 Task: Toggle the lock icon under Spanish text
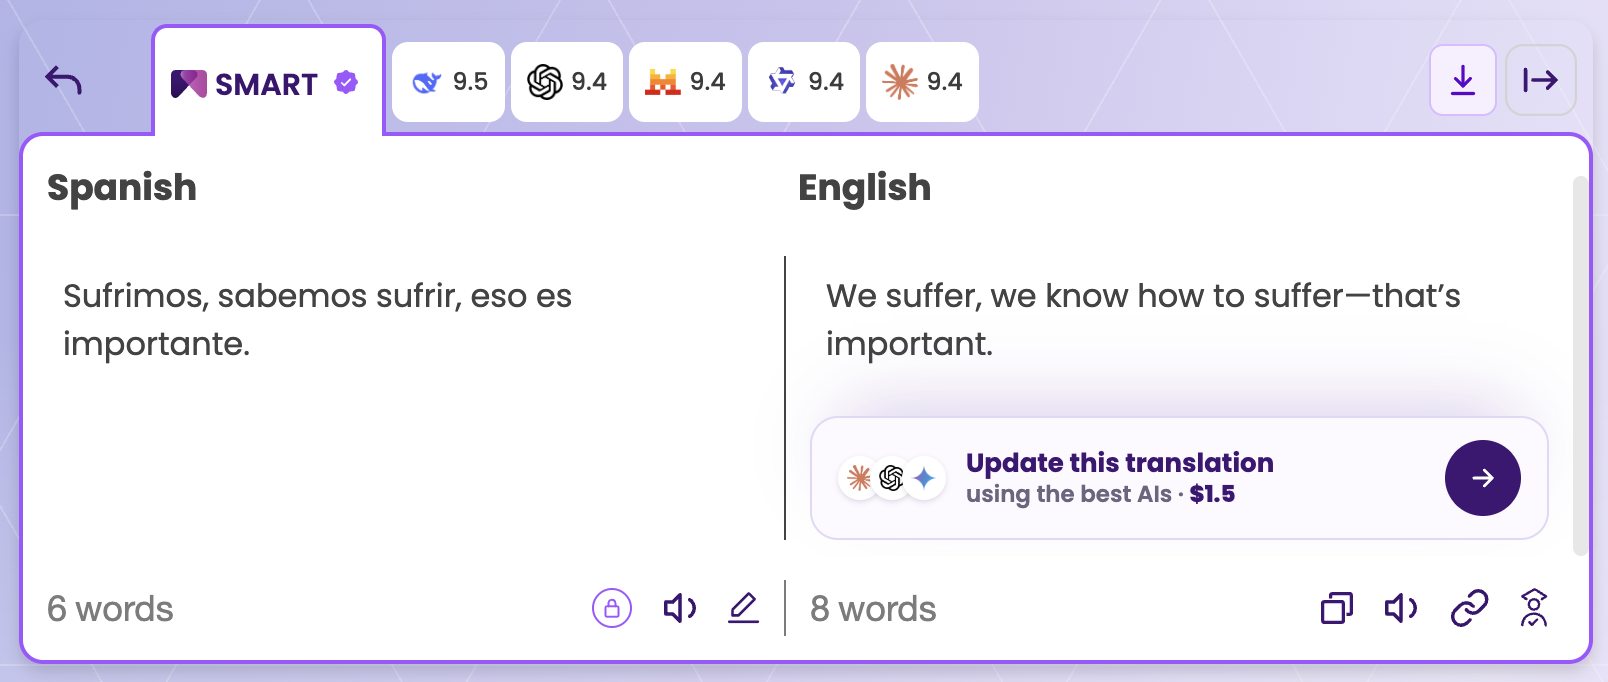click(x=612, y=608)
